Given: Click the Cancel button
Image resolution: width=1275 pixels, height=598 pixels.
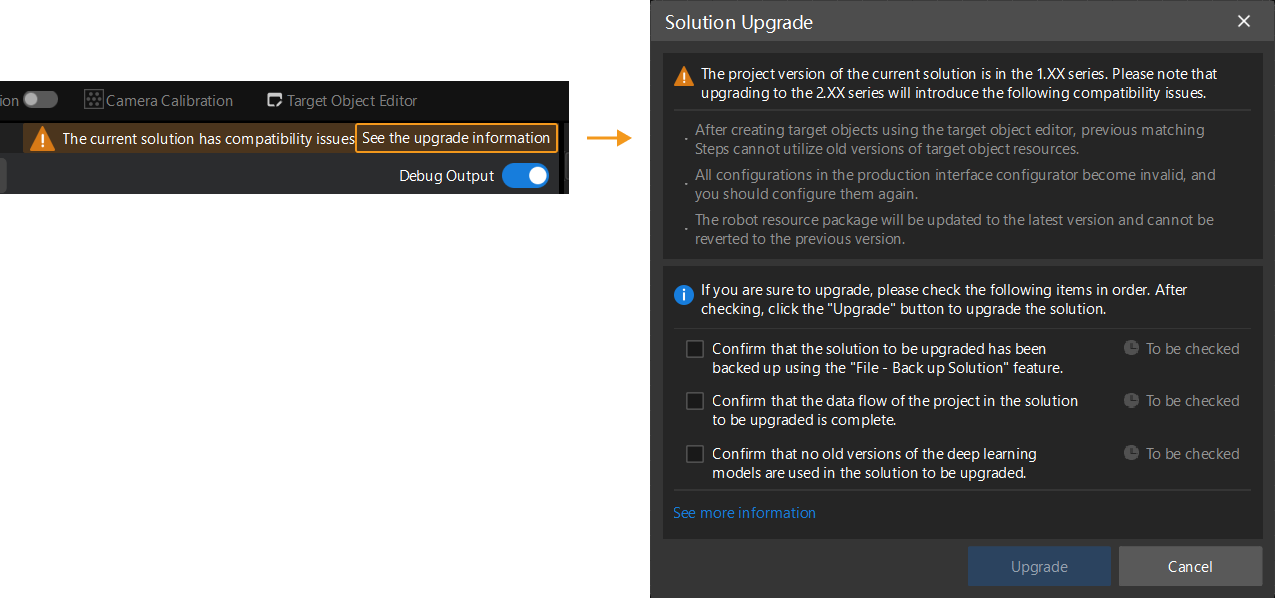Looking at the screenshot, I should [x=1190, y=566].
